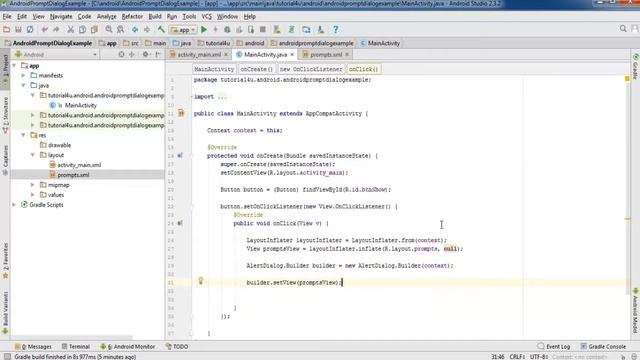The height and width of the screenshot is (360, 640).
Task: Expand the mipmap folder
Action: pos(33,185)
